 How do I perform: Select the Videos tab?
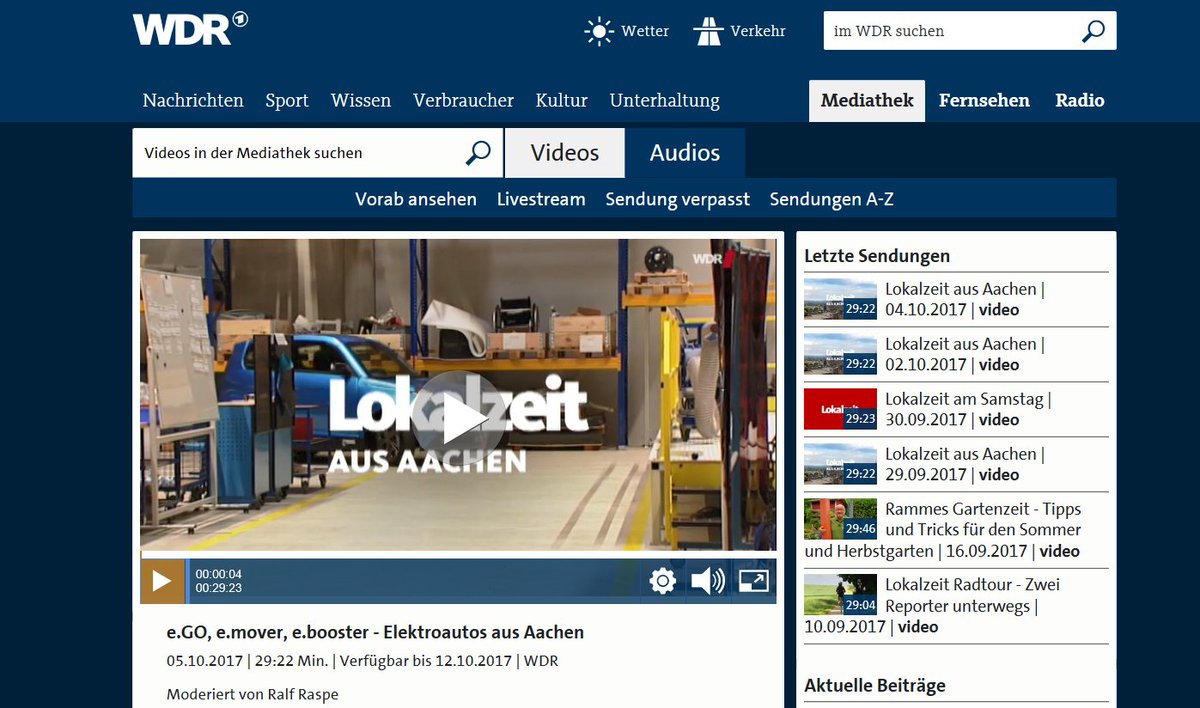[565, 153]
